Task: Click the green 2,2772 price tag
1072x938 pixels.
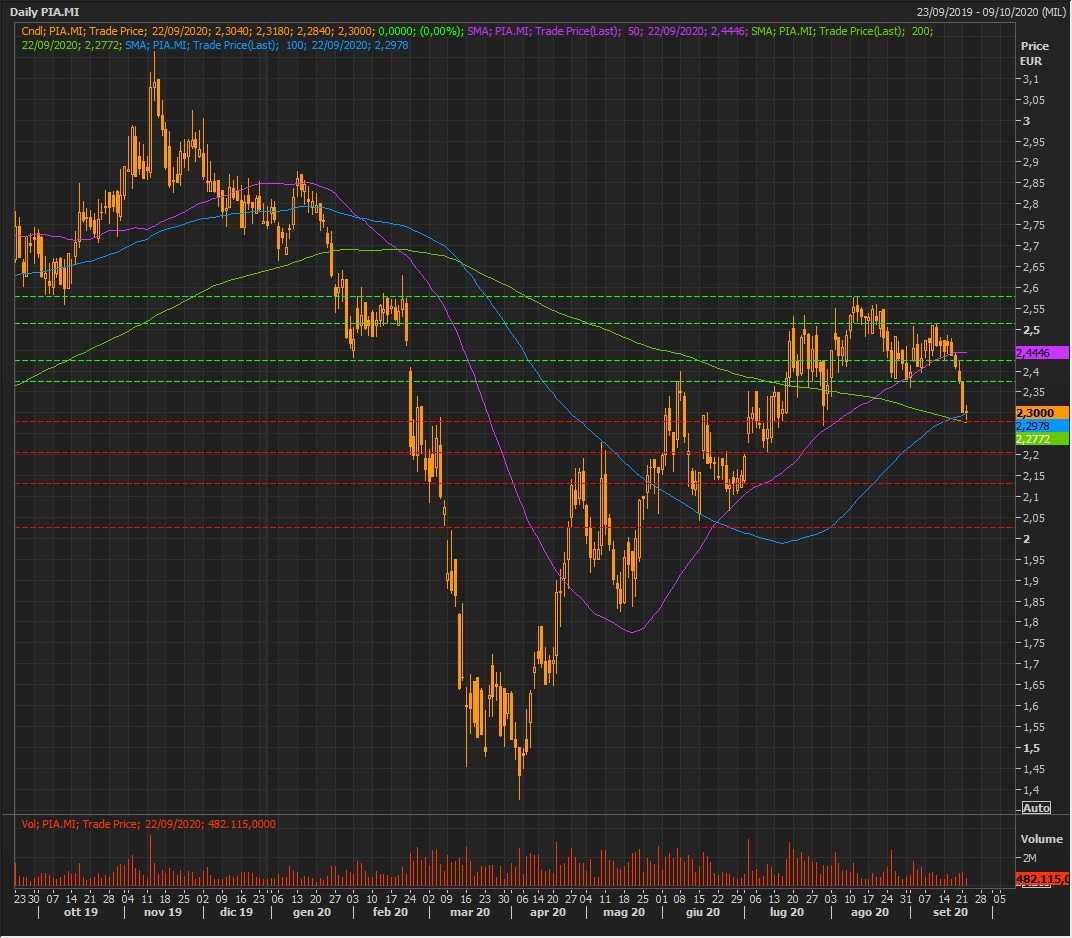Action: tap(1041, 438)
